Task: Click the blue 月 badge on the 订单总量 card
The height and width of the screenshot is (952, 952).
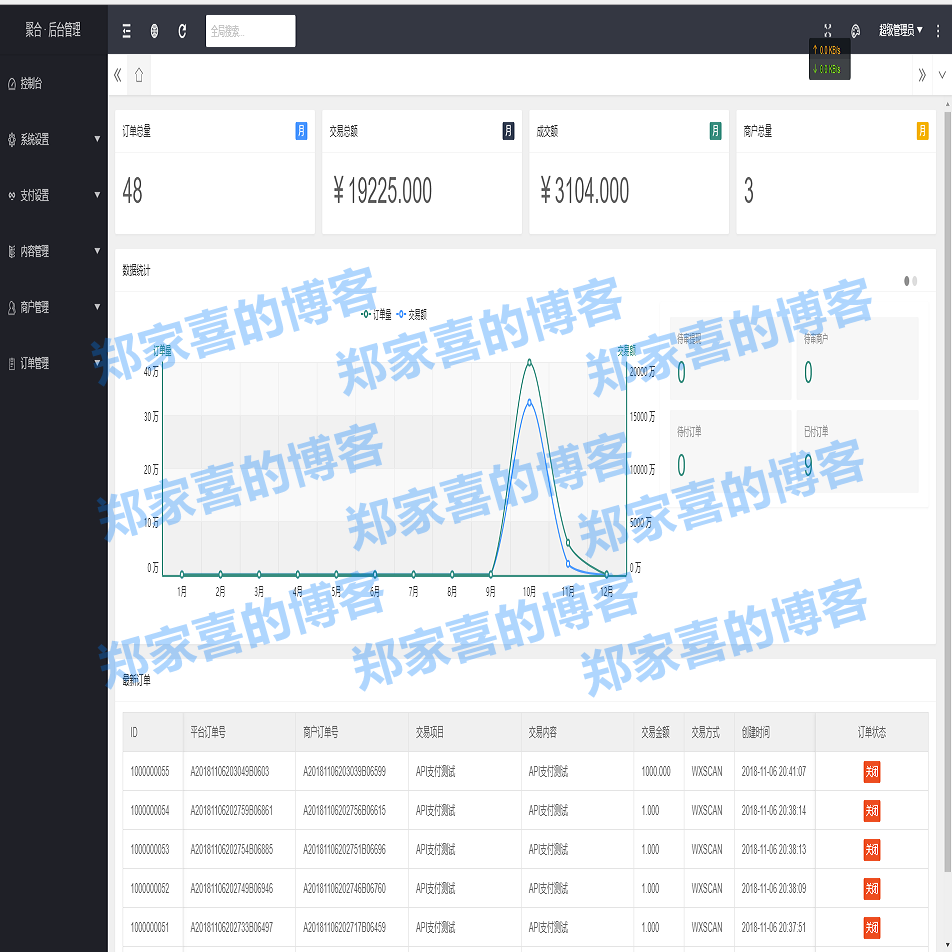Action: tap(299, 130)
